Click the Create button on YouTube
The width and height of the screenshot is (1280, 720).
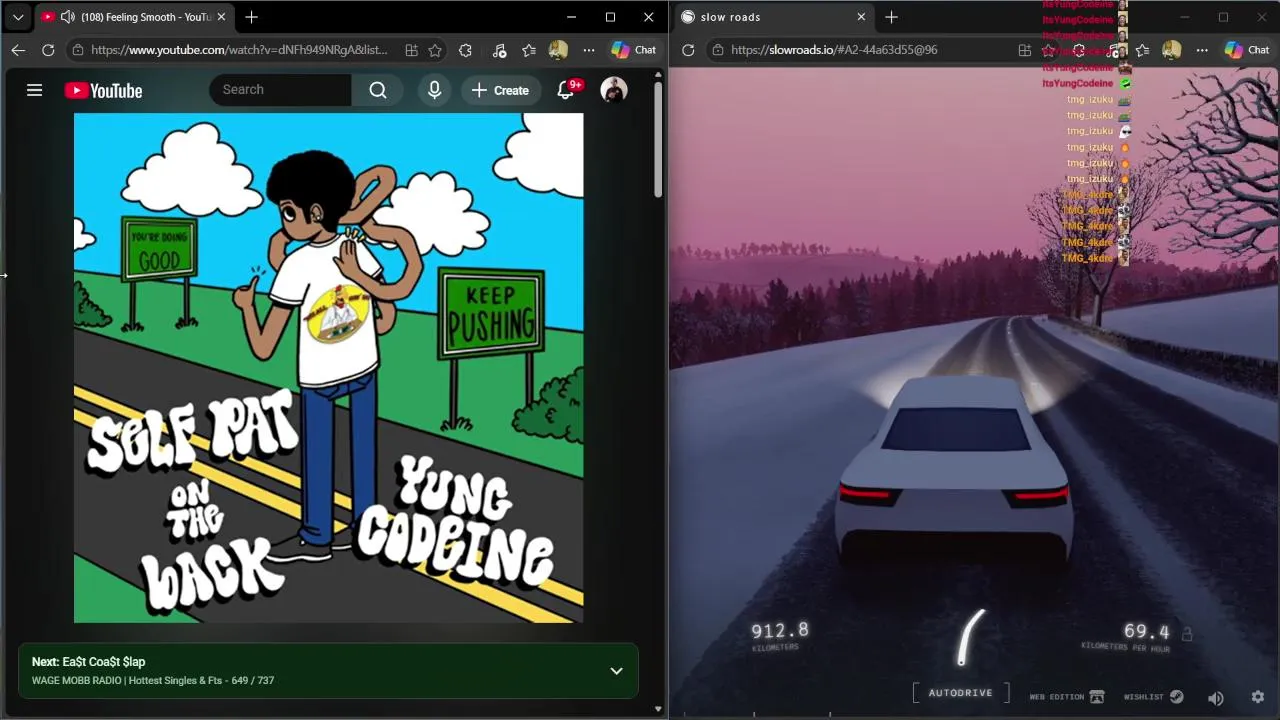coord(500,90)
